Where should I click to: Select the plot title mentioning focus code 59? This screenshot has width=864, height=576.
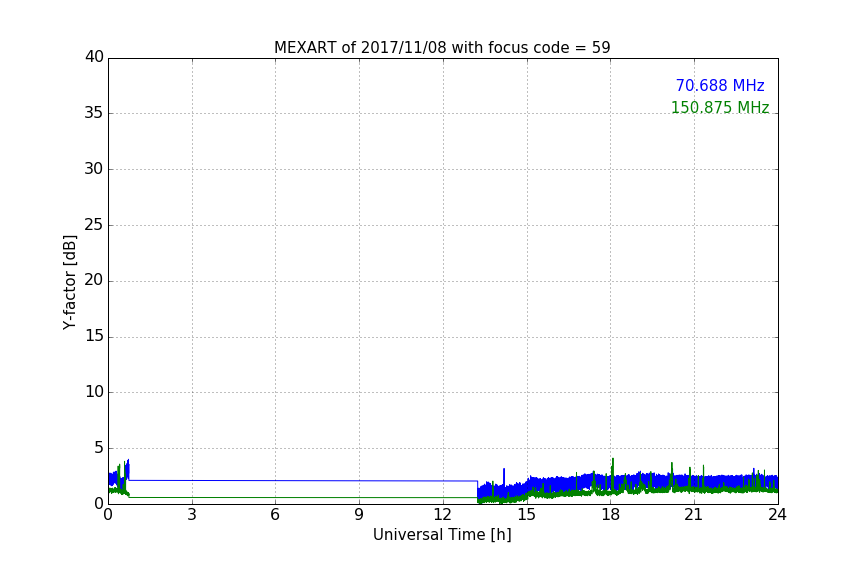(x=442, y=47)
